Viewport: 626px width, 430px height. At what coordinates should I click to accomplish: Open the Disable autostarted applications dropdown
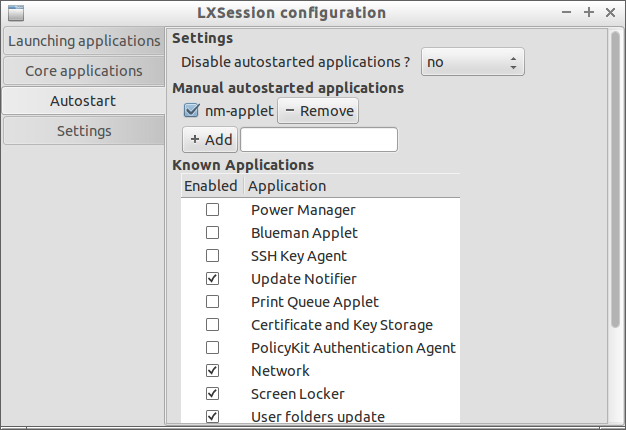coord(472,62)
